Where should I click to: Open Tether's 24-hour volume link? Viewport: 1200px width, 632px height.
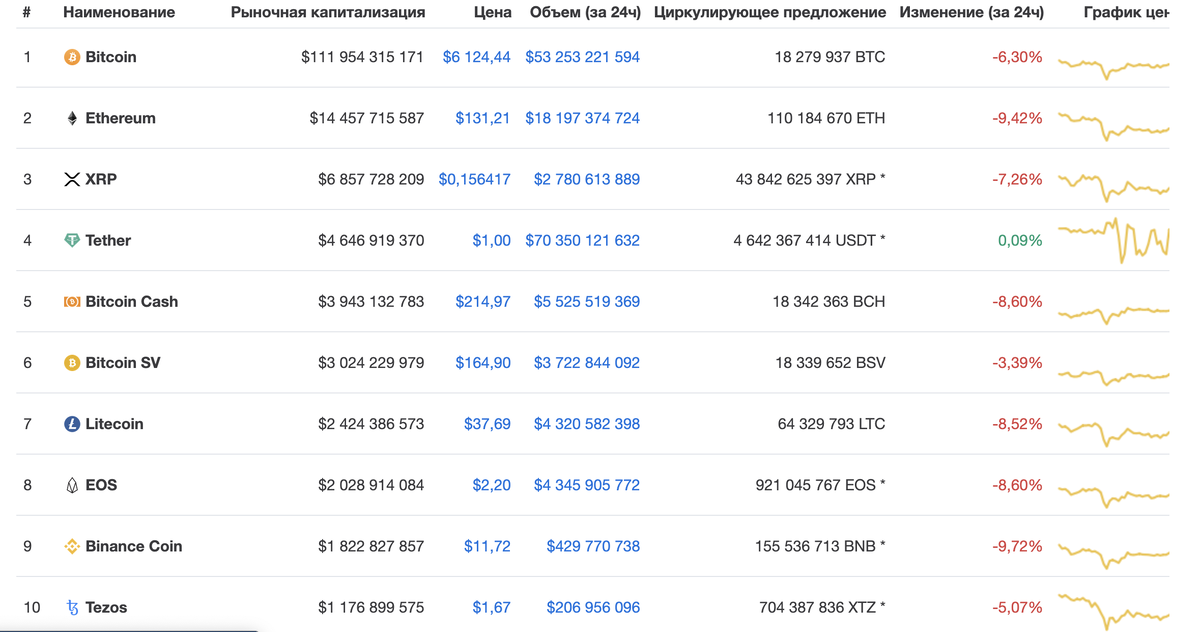click(582, 240)
